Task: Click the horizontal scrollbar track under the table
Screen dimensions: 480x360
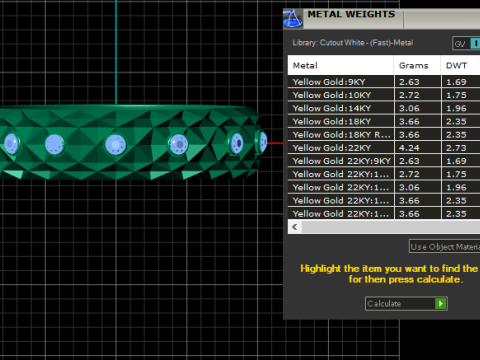Action: click(x=391, y=227)
